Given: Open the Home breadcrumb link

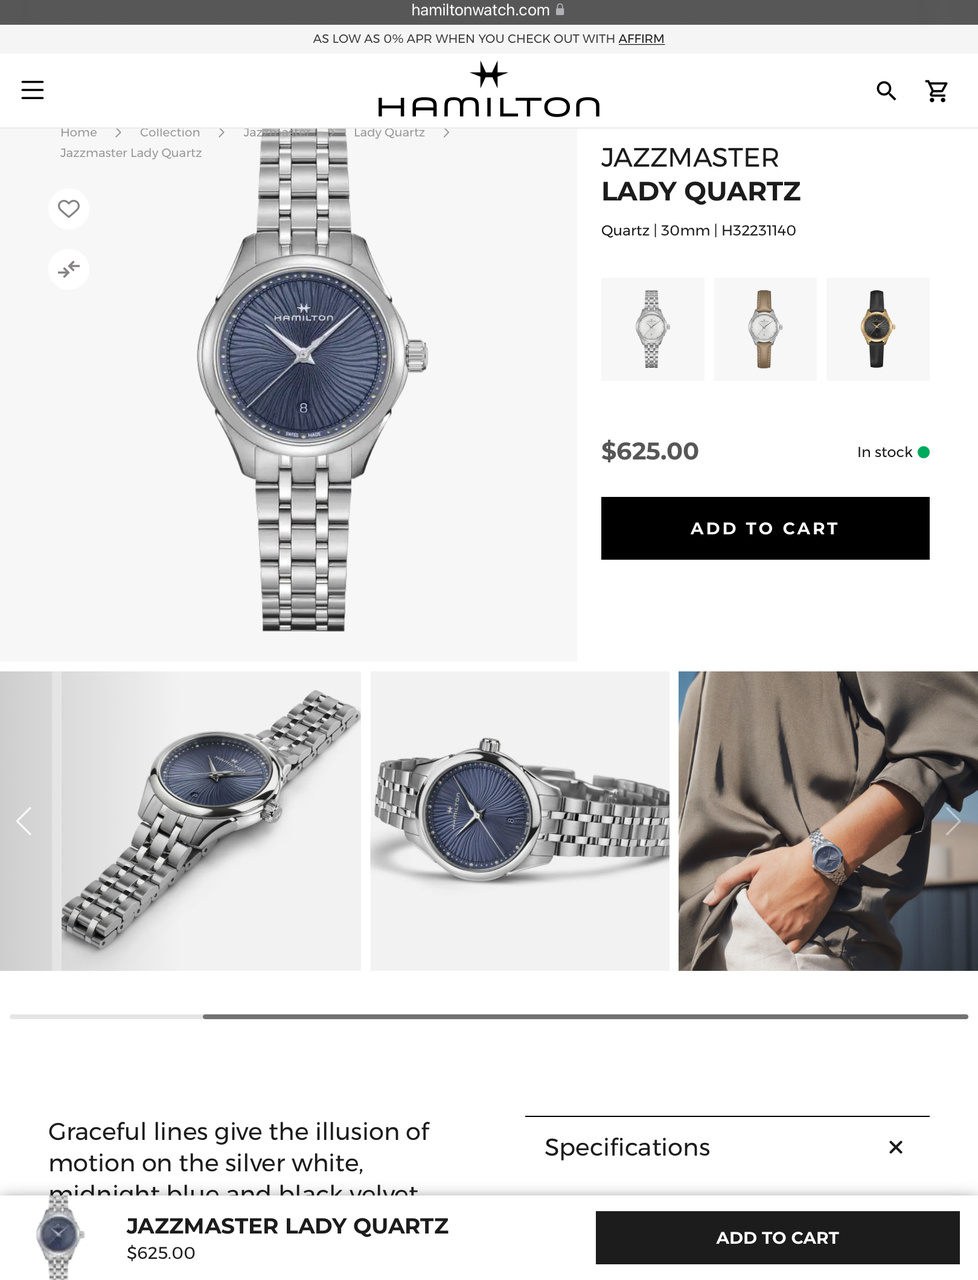Looking at the screenshot, I should tap(79, 132).
